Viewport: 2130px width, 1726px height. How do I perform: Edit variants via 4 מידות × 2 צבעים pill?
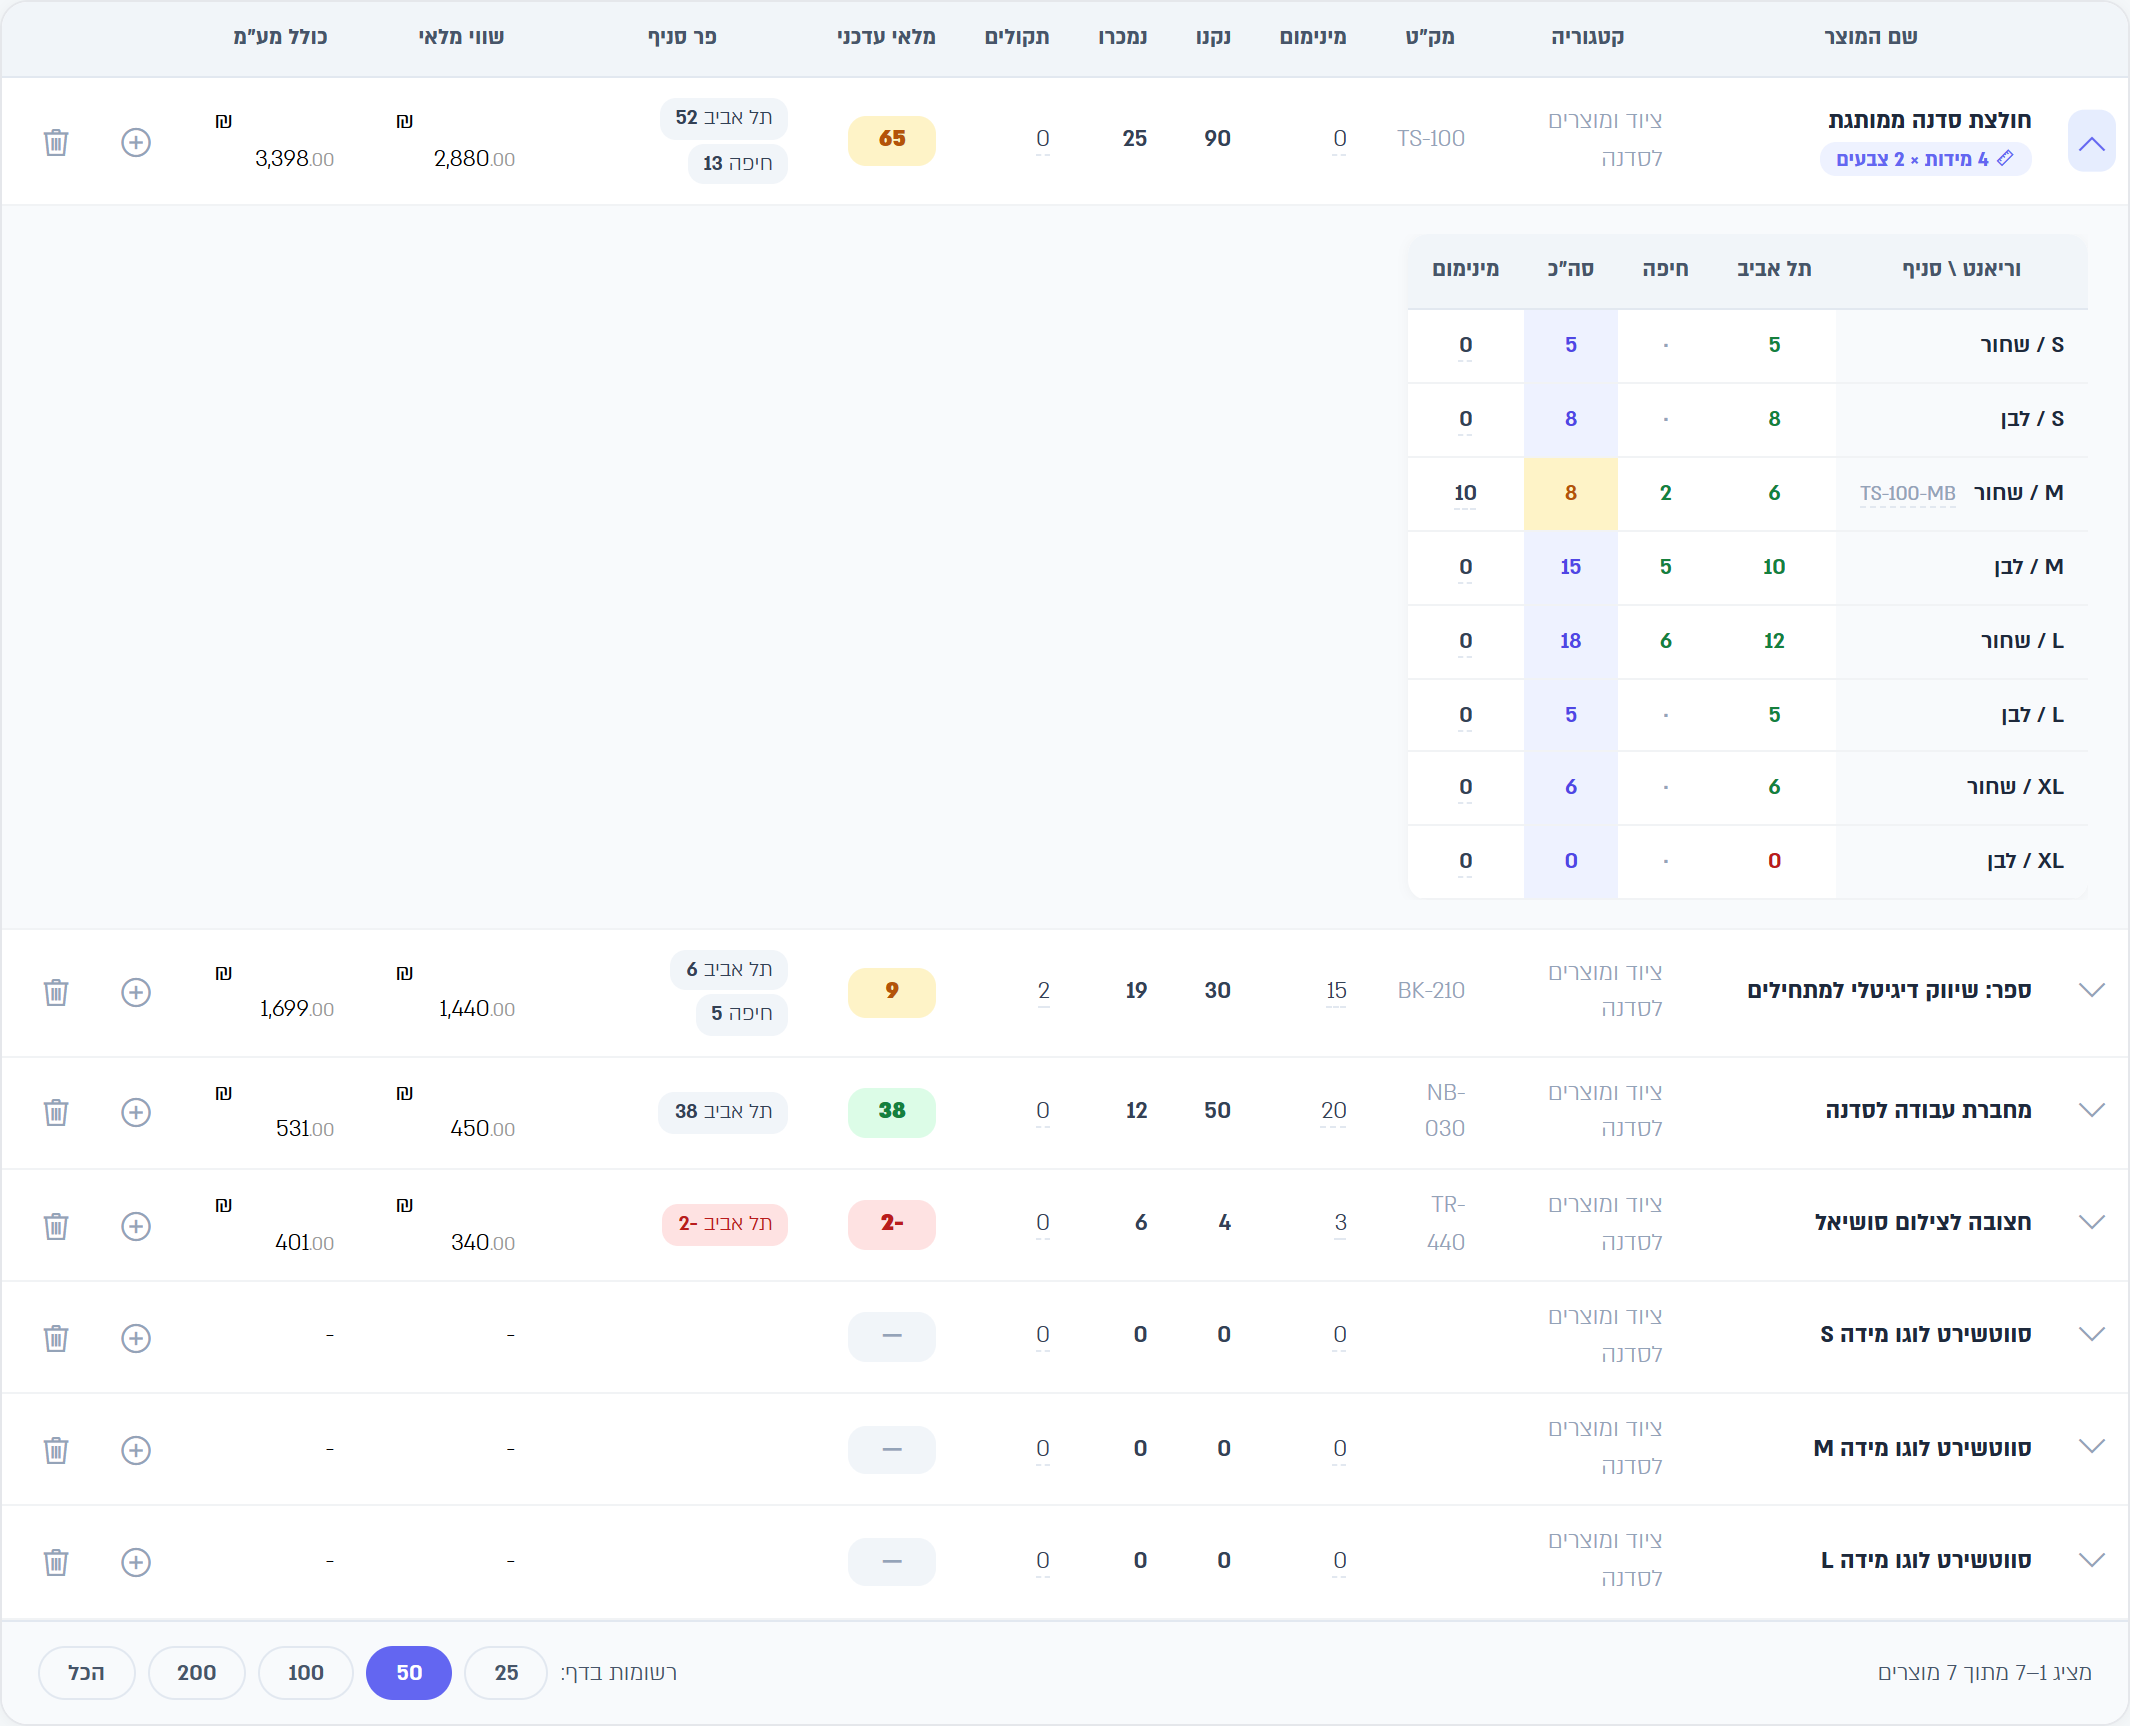[1925, 159]
